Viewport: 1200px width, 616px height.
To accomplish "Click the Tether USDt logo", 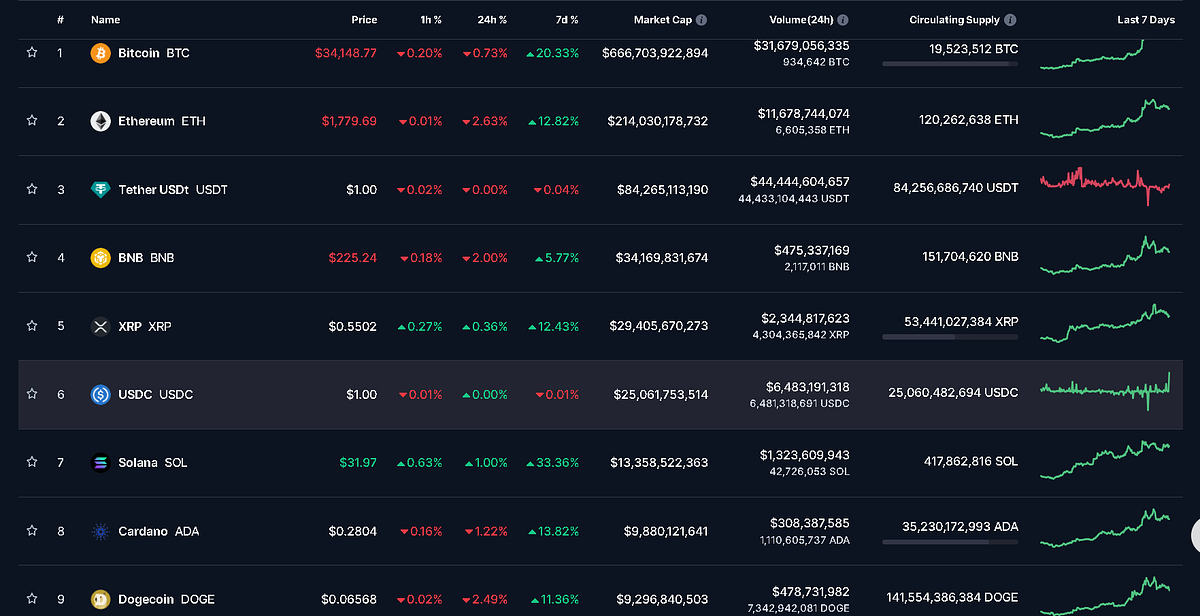I will coord(99,189).
